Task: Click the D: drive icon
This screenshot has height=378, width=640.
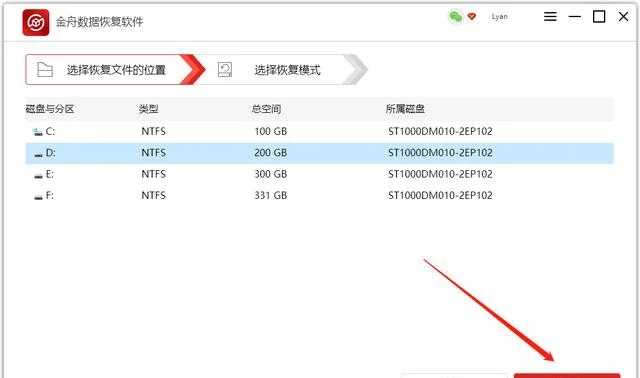Action: 38,154
